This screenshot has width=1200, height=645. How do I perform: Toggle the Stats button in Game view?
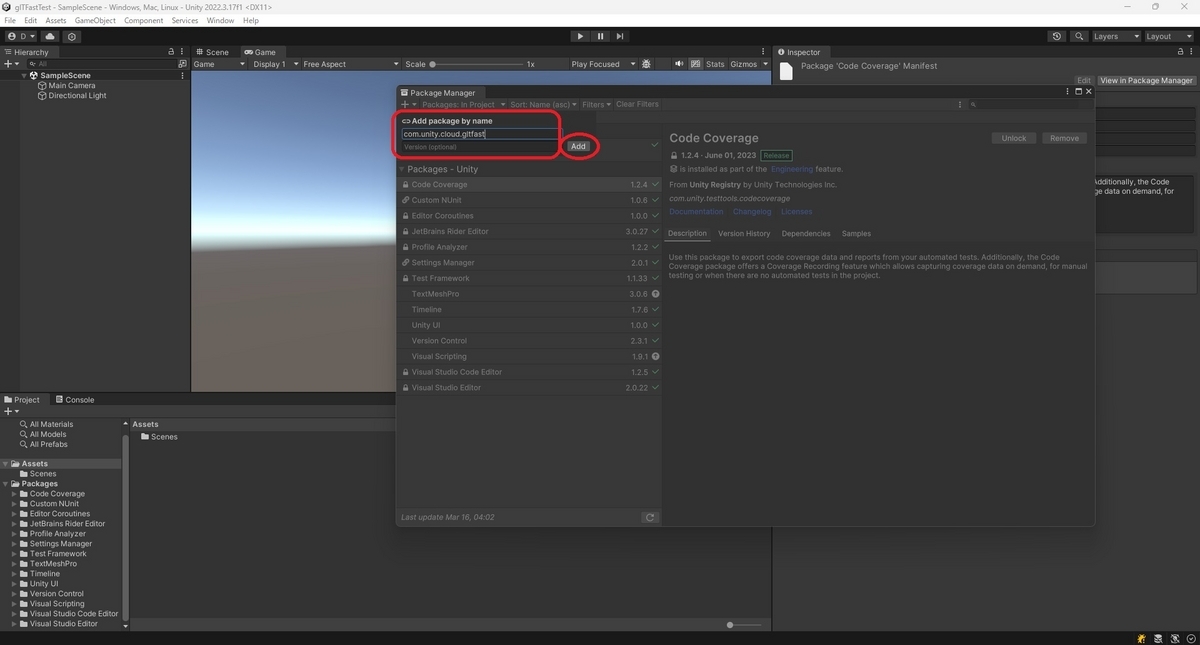(715, 64)
